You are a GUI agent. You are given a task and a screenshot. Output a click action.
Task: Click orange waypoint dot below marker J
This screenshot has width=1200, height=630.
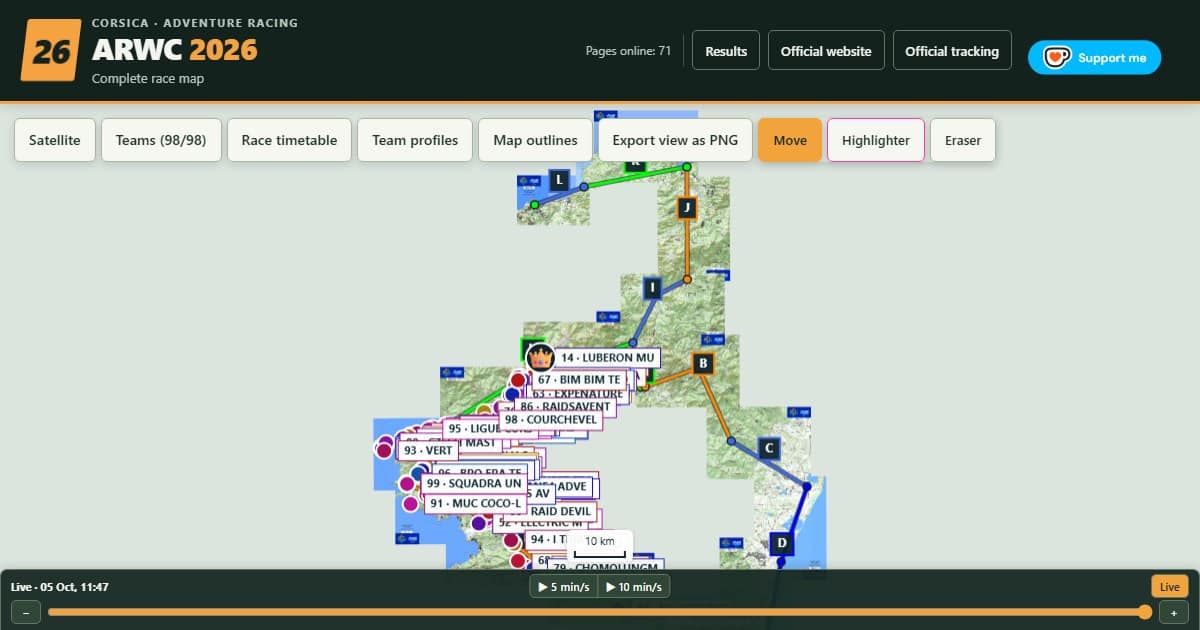tap(686, 279)
